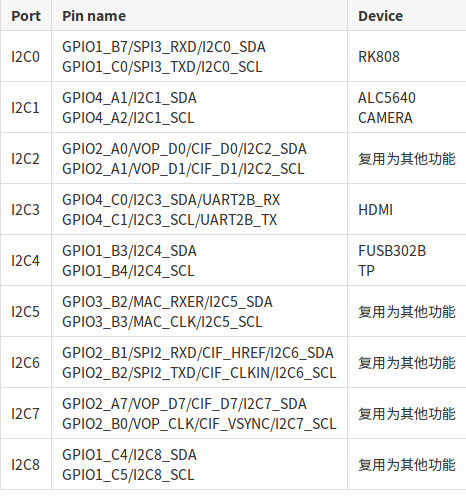Screen dimensions: 466x496
Task: Select the ALC5640 device text
Action: pyautogui.click(x=387, y=98)
